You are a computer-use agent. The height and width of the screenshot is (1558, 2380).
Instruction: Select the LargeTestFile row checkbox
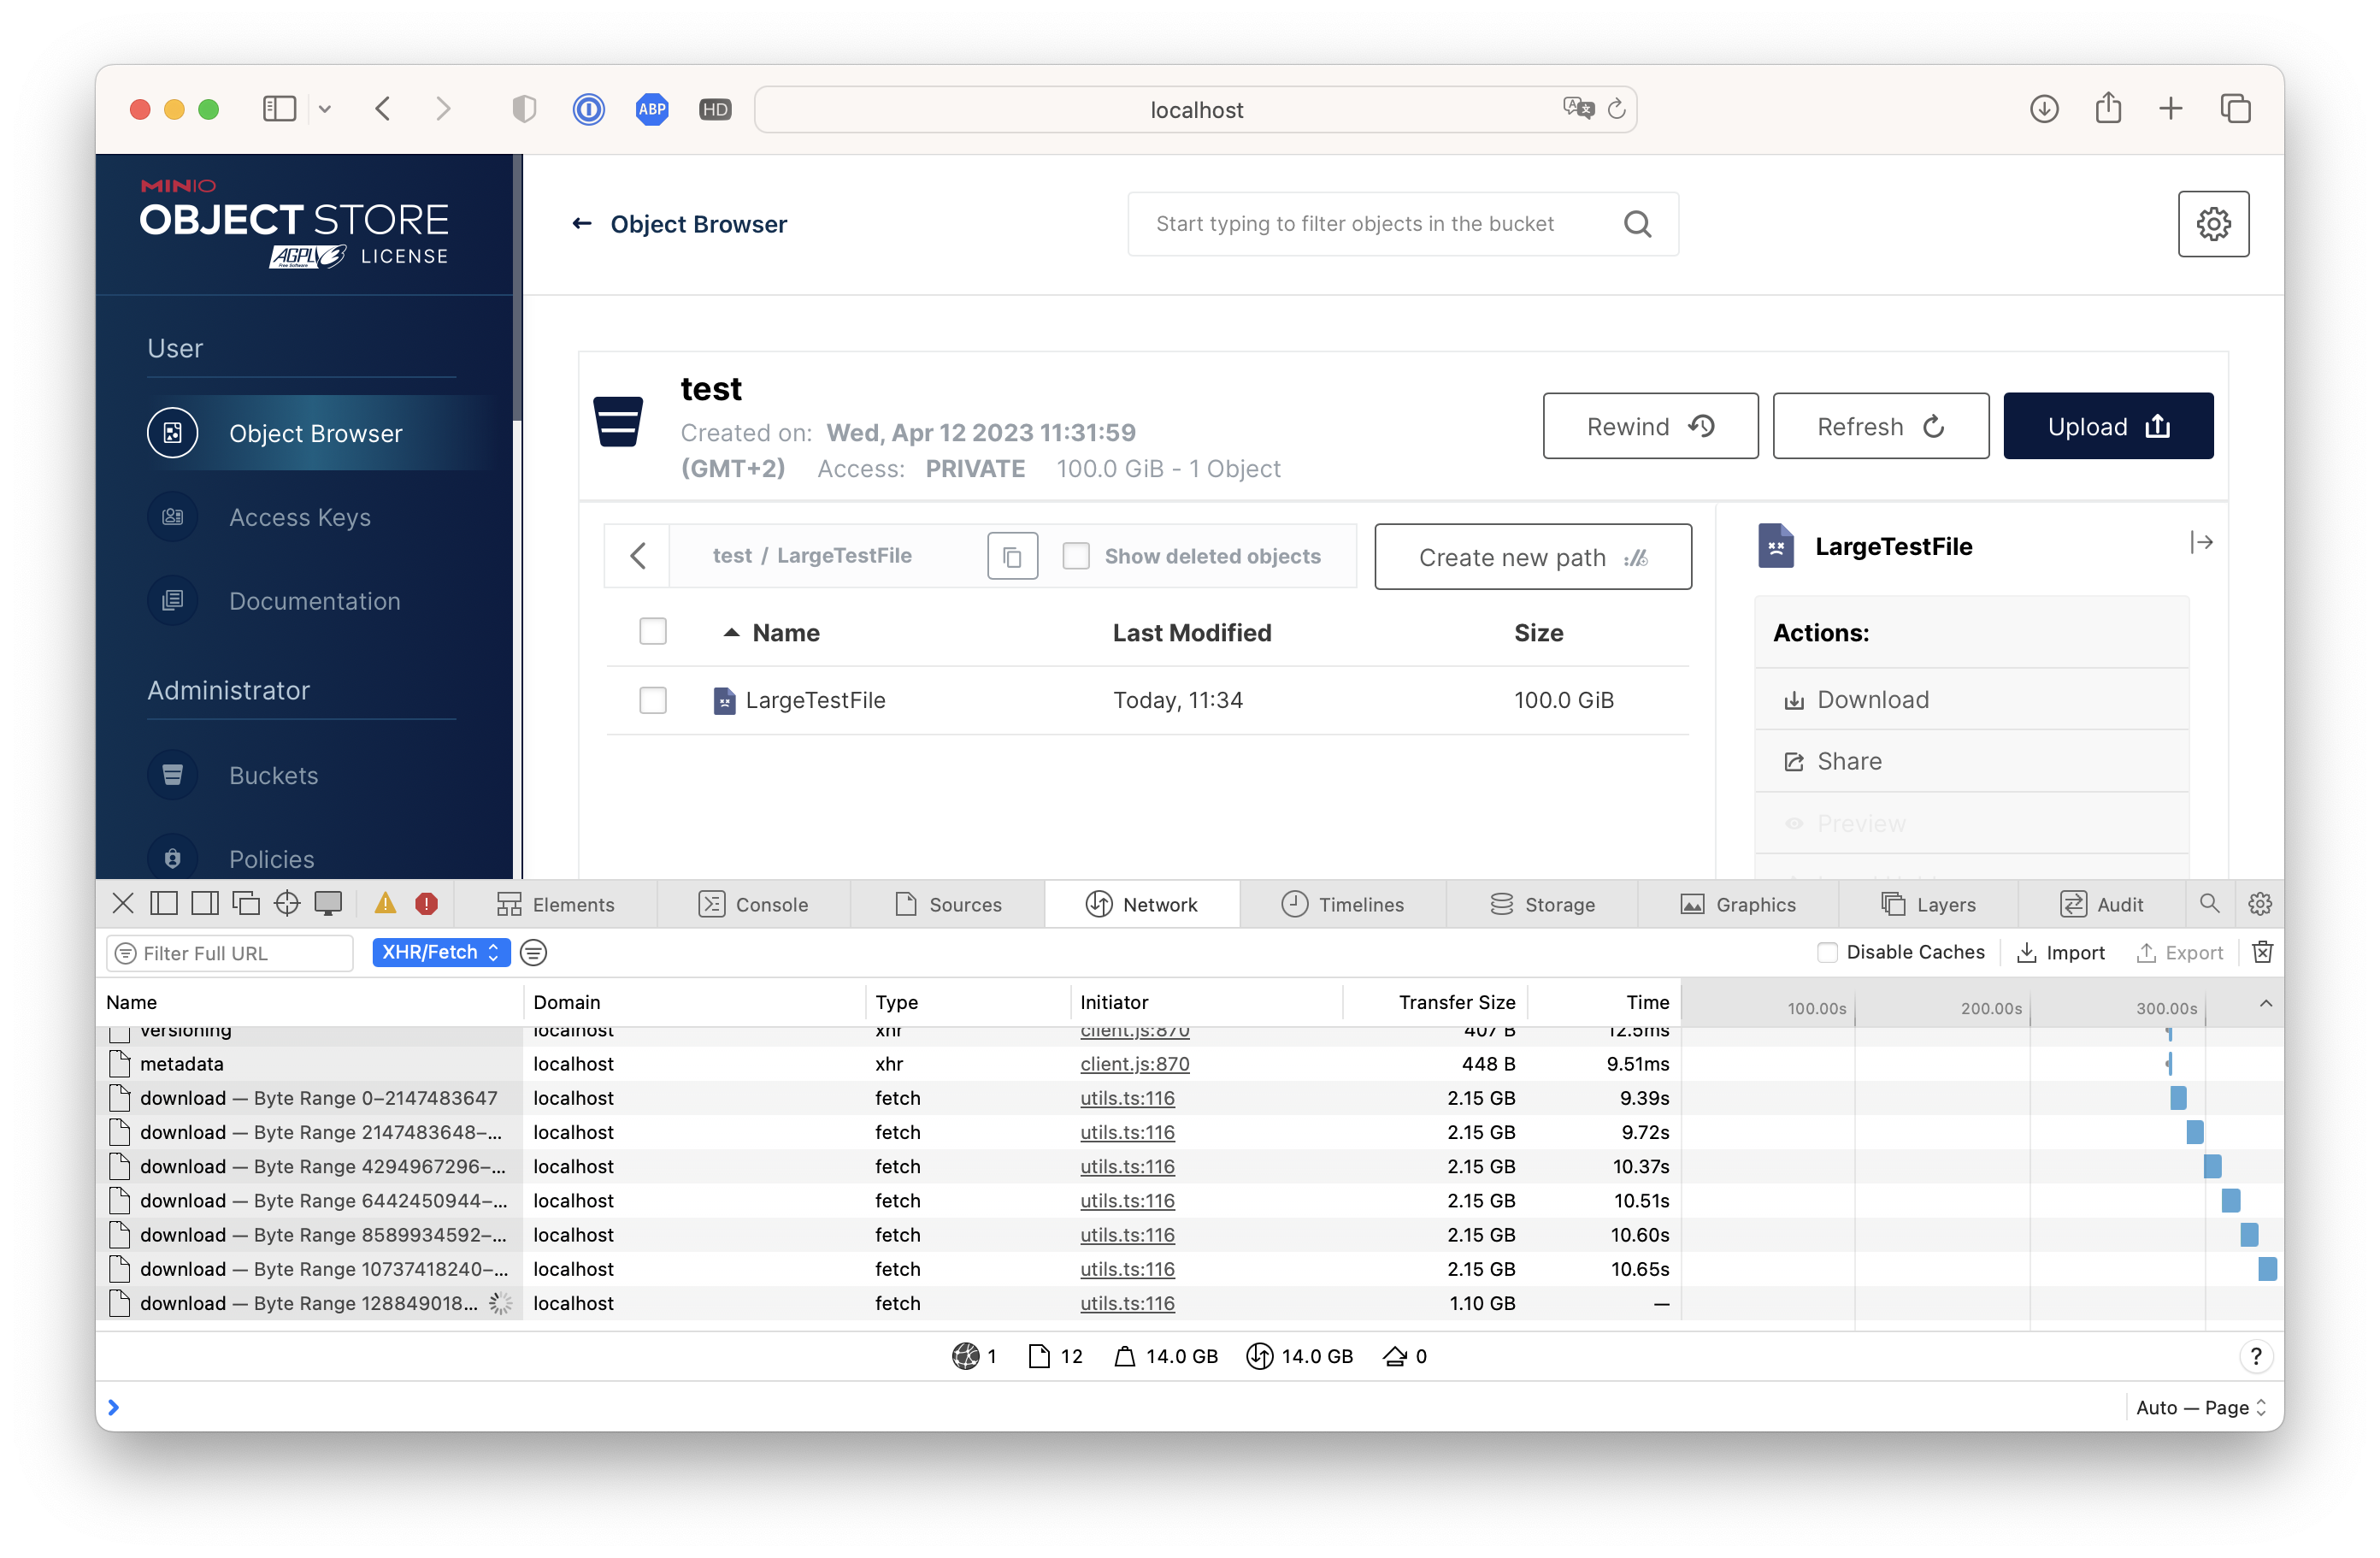pyautogui.click(x=653, y=700)
